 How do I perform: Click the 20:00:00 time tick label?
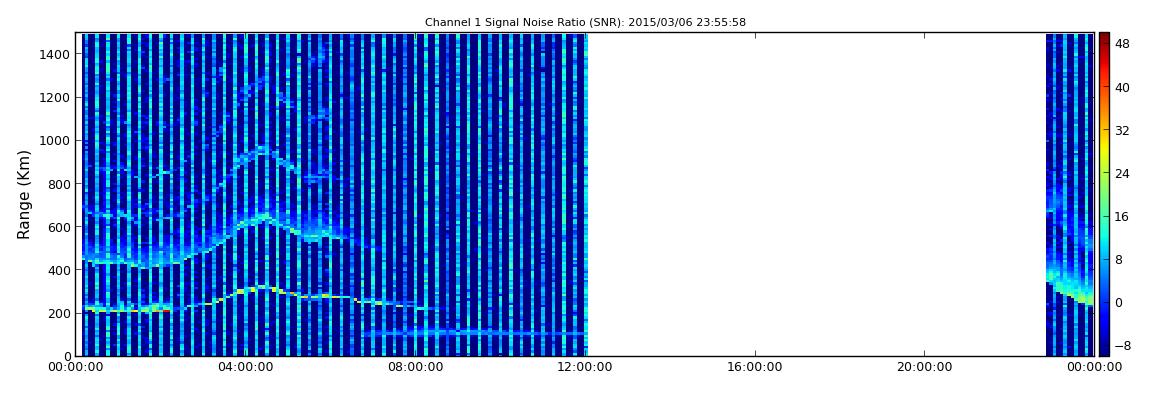pyautogui.click(x=924, y=367)
